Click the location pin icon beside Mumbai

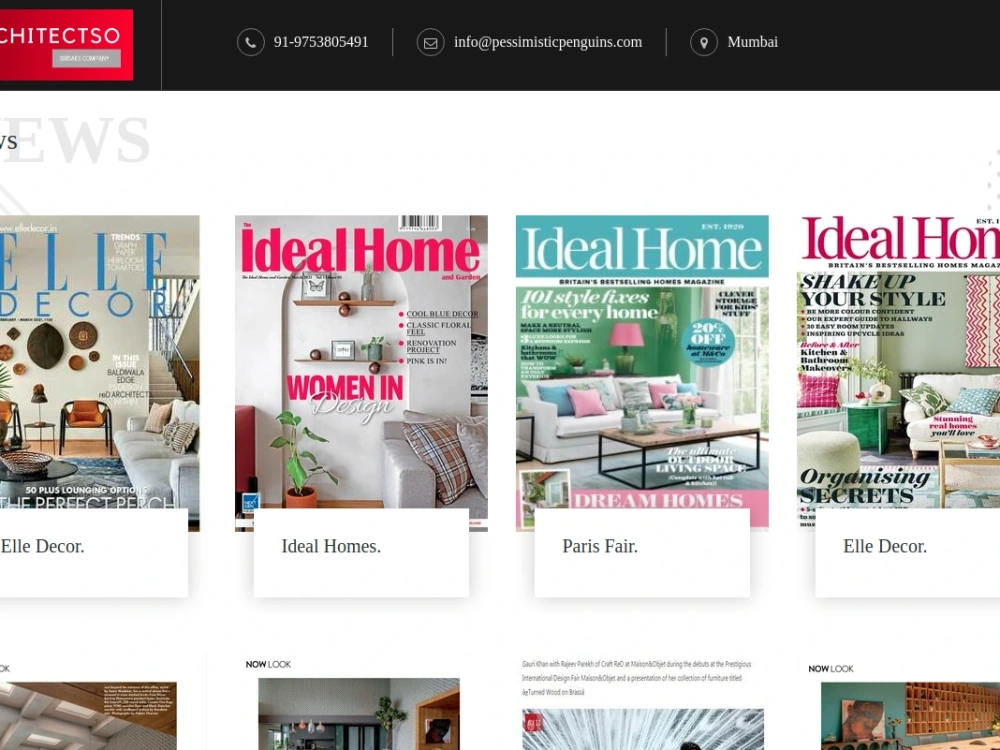coord(703,43)
